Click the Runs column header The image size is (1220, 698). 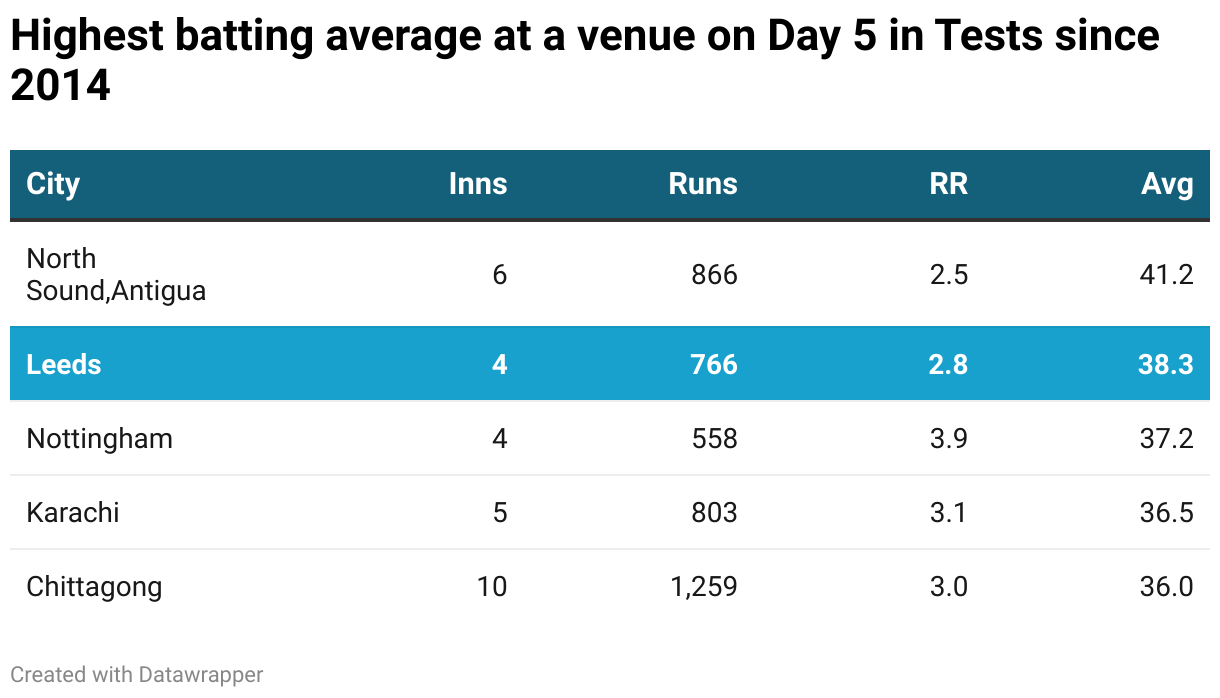(x=702, y=184)
